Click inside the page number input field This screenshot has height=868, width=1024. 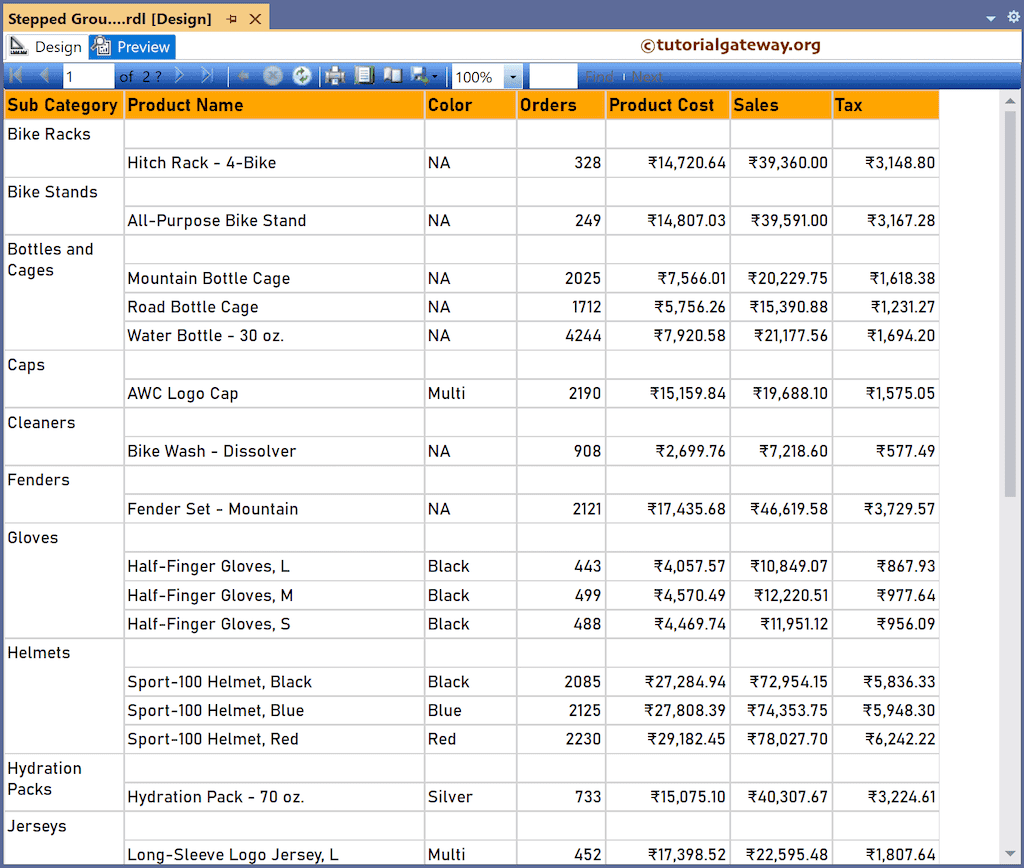coord(88,76)
